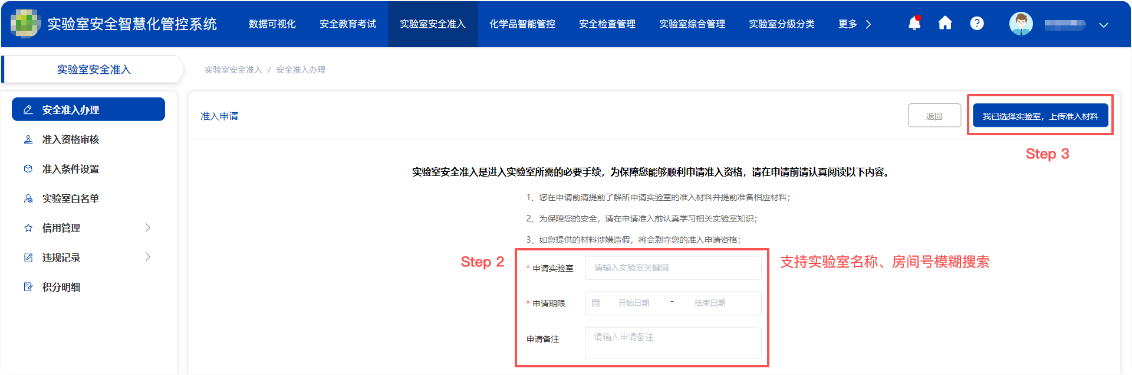Click 实验室安全准入 sidebar header
The height and width of the screenshot is (375, 1132).
click(94, 69)
